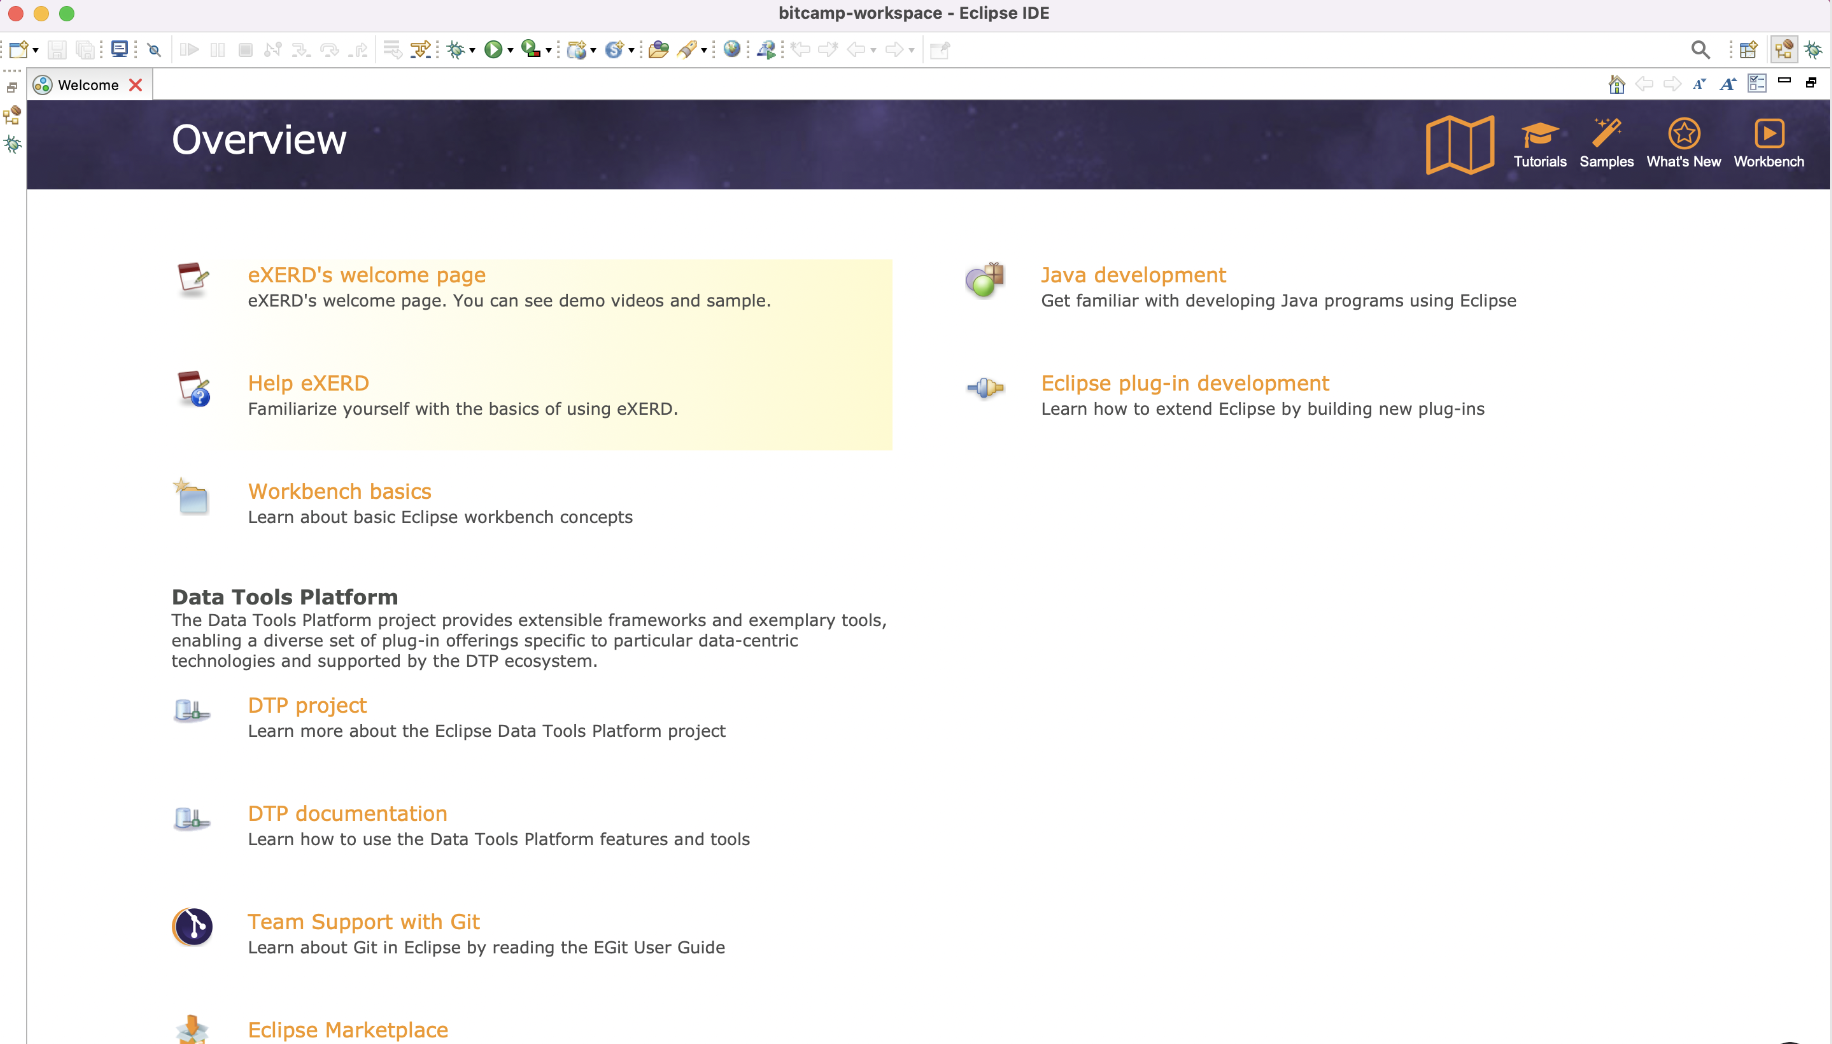
Task: Go to Welcome Home via house icon
Action: coord(1616,84)
